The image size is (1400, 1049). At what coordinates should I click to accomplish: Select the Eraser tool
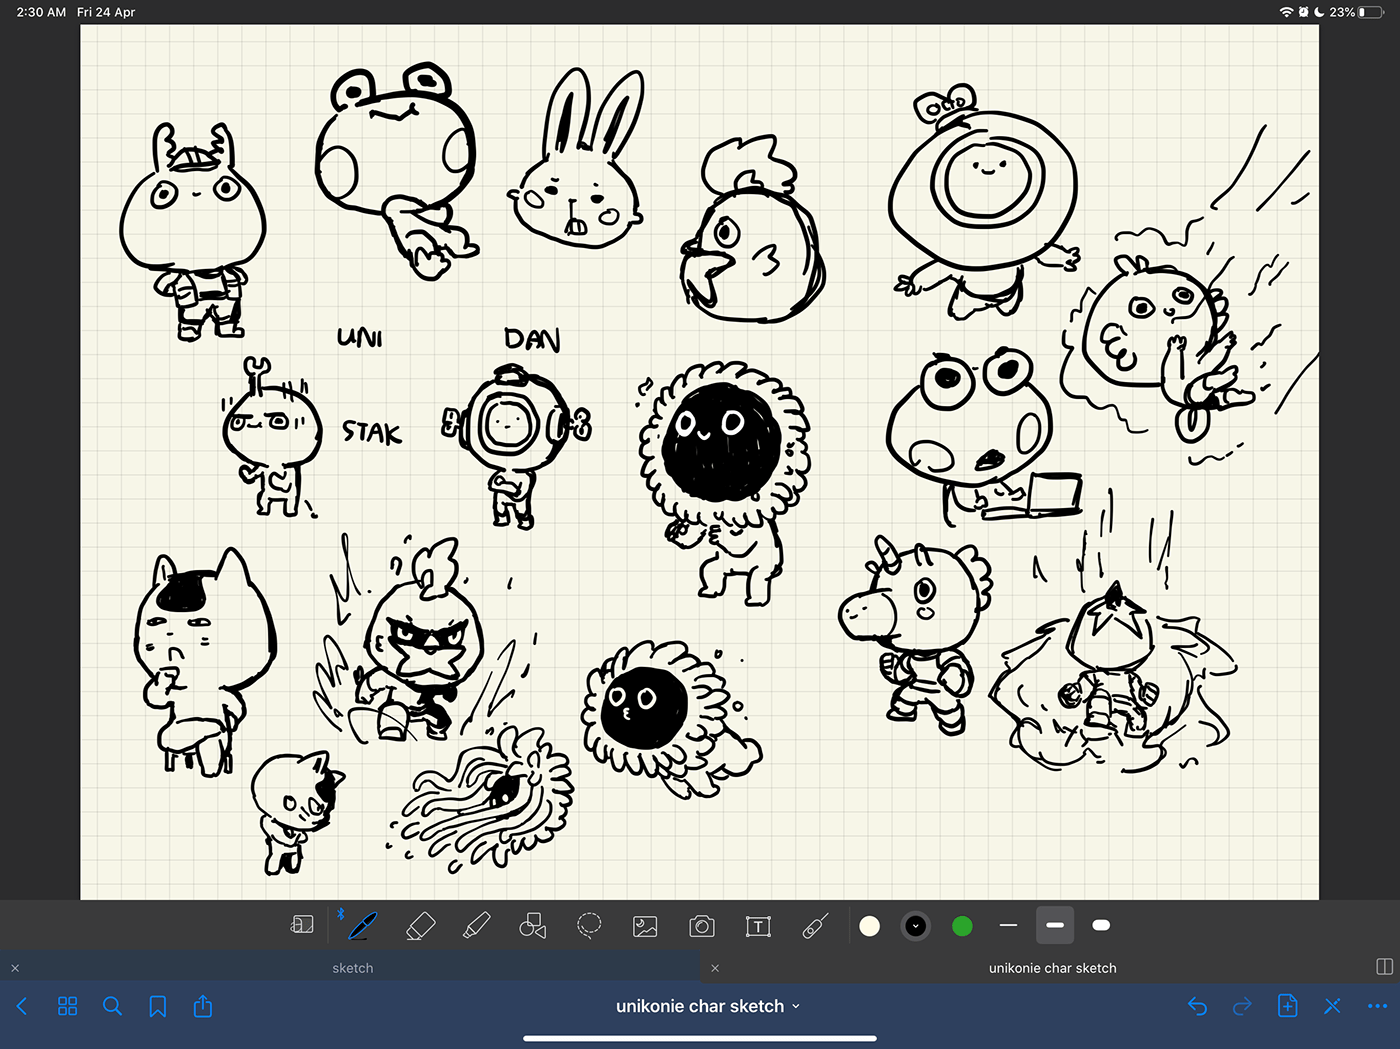click(420, 926)
